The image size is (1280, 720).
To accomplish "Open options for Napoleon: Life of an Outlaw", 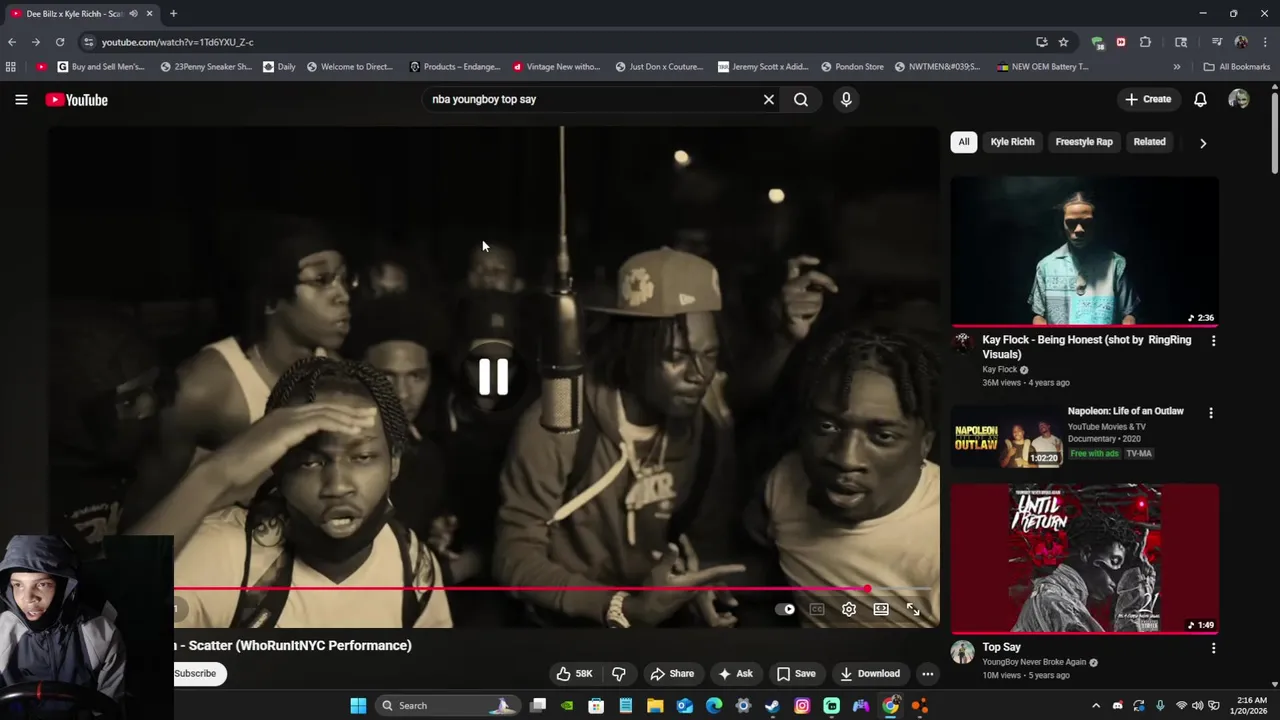I will coord(1211,413).
